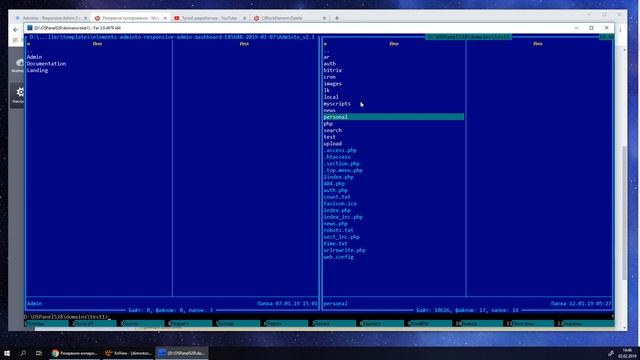640x360 pixels.
Task: Click the F3 Просм view button
Action: (x=142, y=323)
